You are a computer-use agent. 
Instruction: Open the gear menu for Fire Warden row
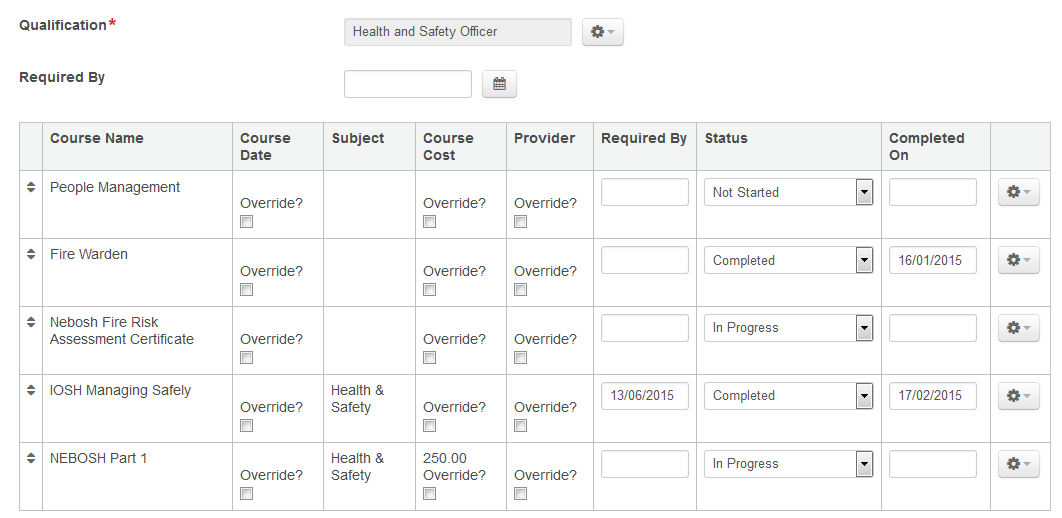[x=1018, y=260]
